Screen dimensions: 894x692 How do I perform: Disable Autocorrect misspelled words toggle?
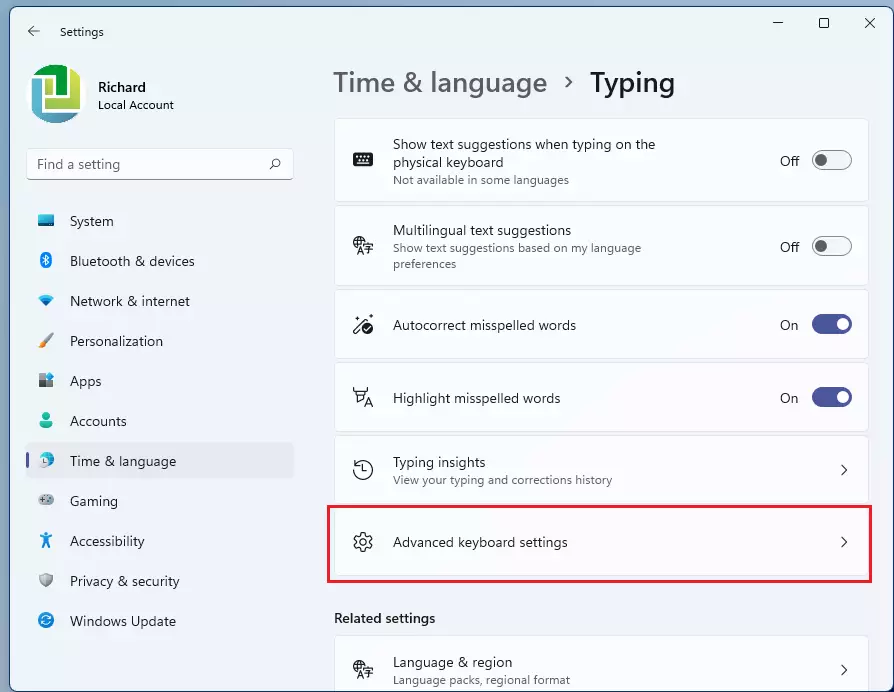point(831,324)
